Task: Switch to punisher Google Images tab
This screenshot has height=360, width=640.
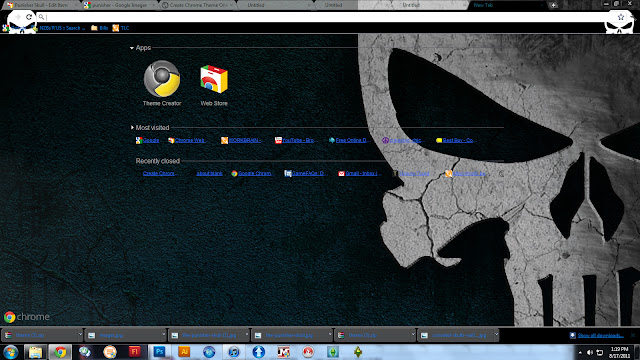Action: click(x=119, y=5)
